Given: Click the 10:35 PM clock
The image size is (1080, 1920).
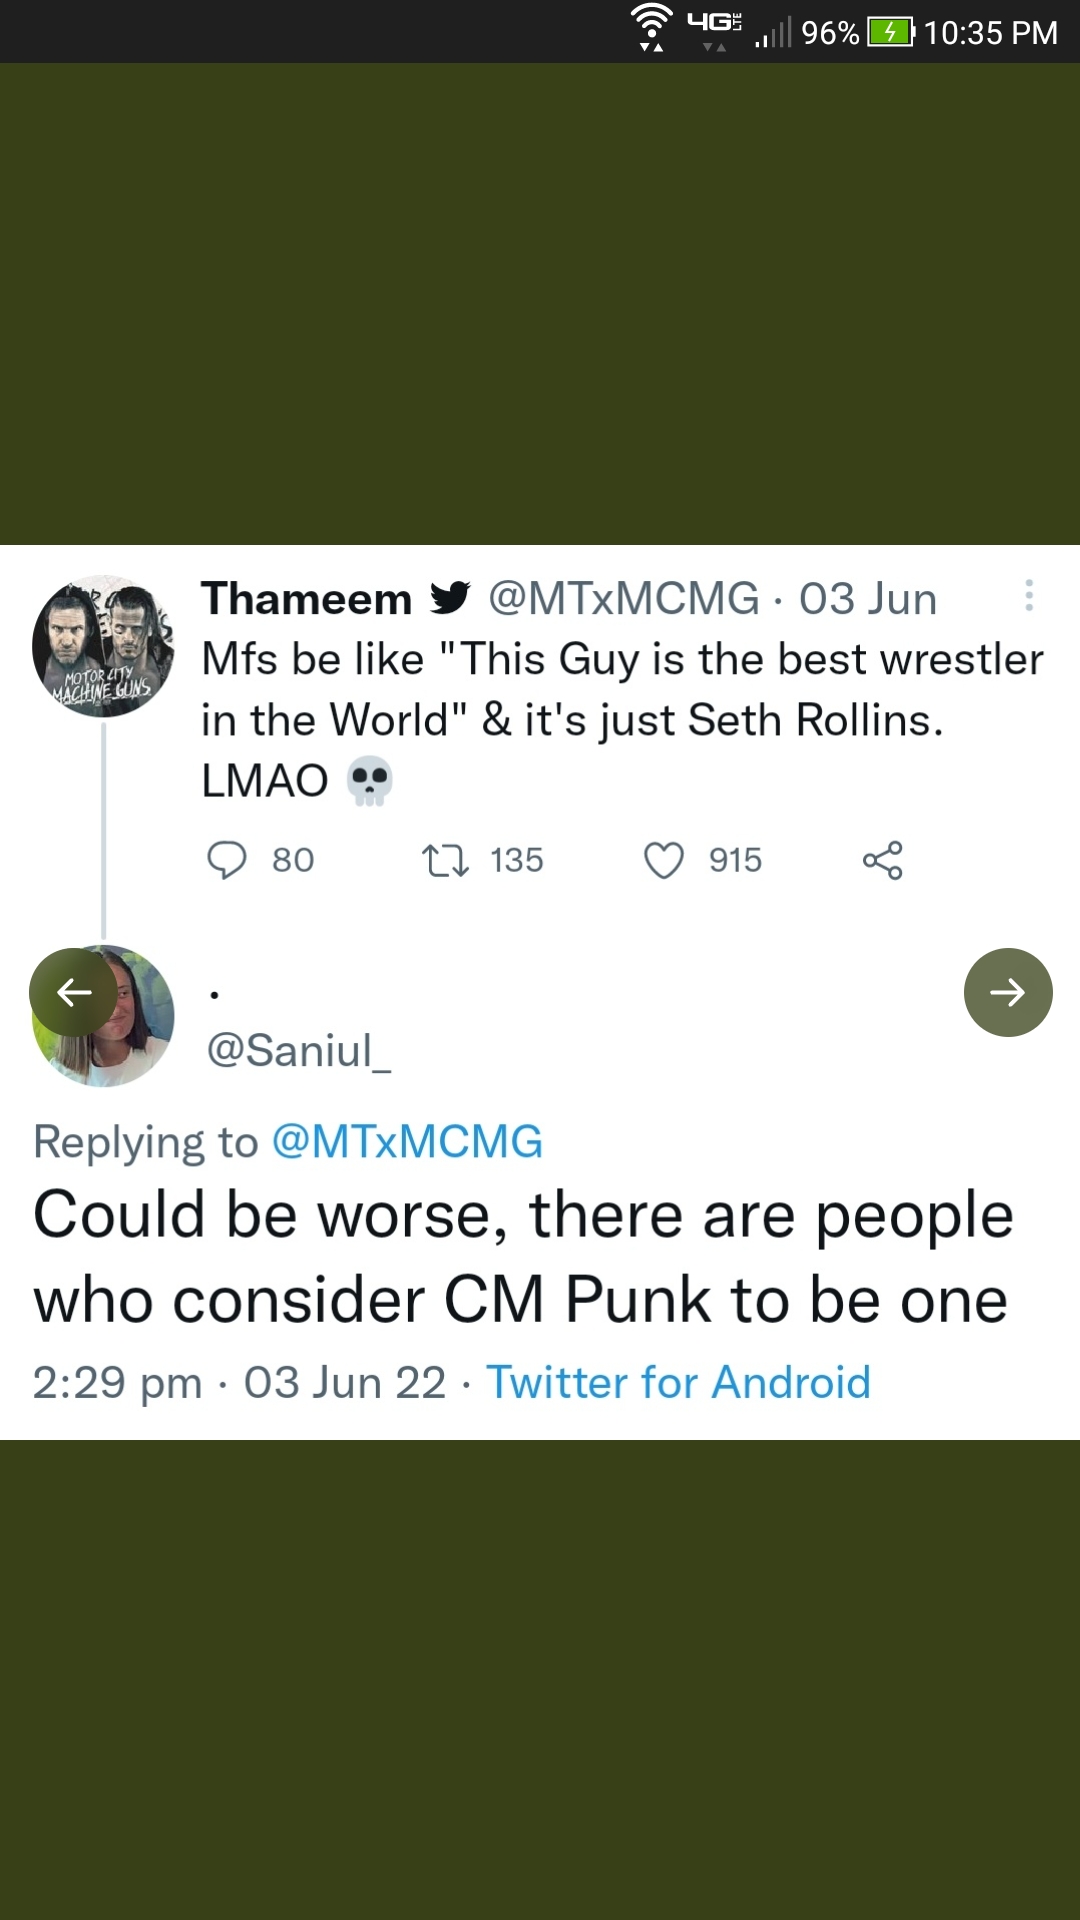Looking at the screenshot, I should [x=990, y=33].
